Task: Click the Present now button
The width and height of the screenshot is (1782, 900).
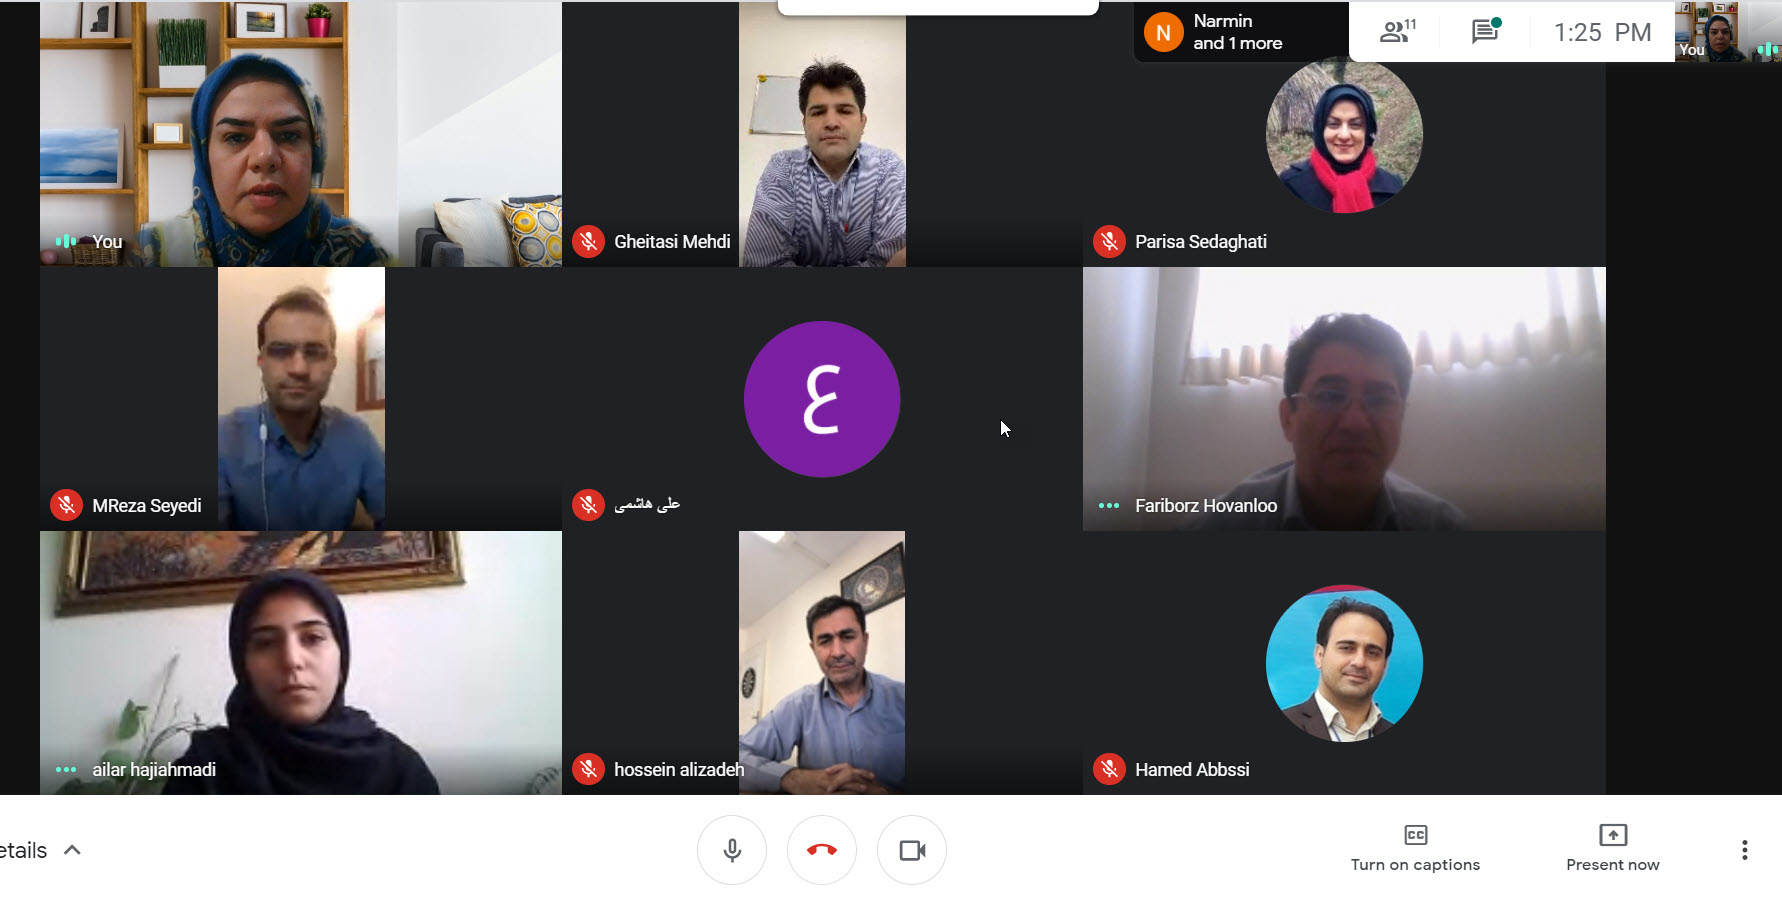Action: (1612, 849)
